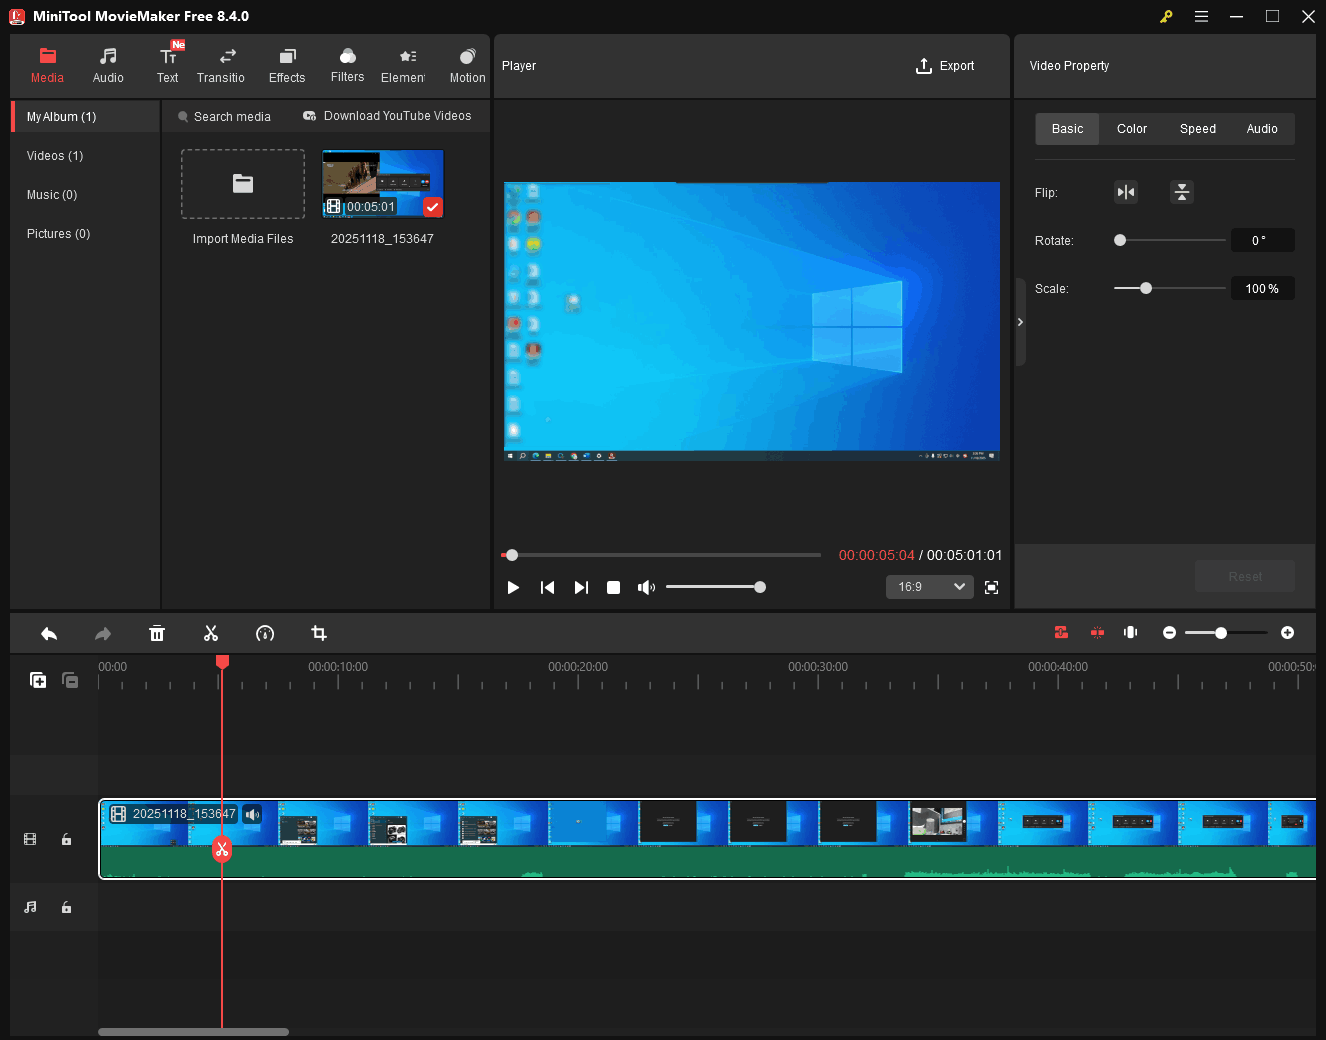Open the Speed control tool in the timeline toolbar
1326x1040 pixels.
pyautogui.click(x=265, y=633)
